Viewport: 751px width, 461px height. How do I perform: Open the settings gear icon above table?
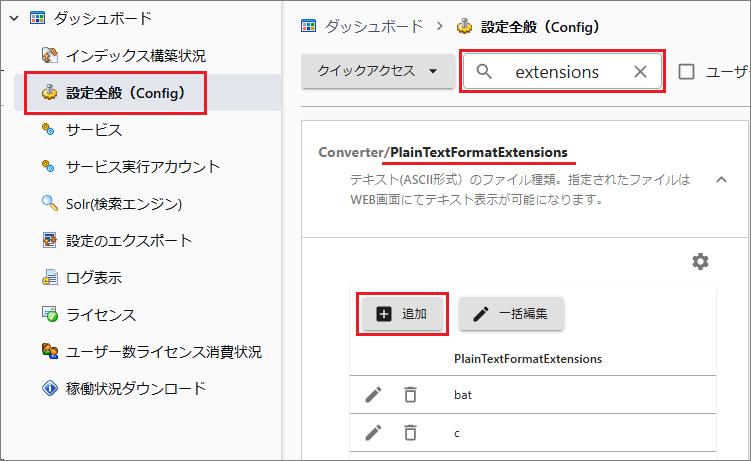(700, 261)
